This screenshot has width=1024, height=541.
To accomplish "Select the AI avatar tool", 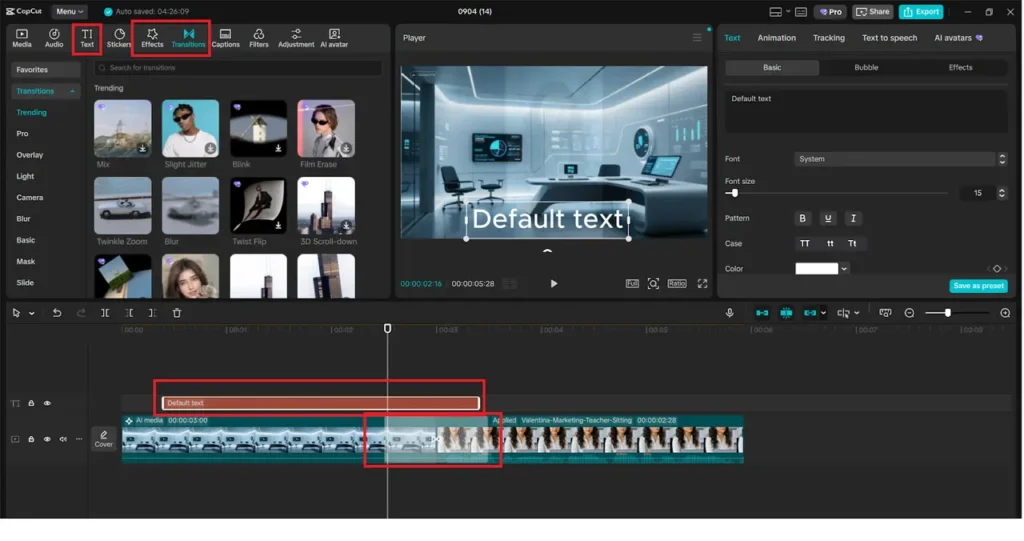I will 334,38.
